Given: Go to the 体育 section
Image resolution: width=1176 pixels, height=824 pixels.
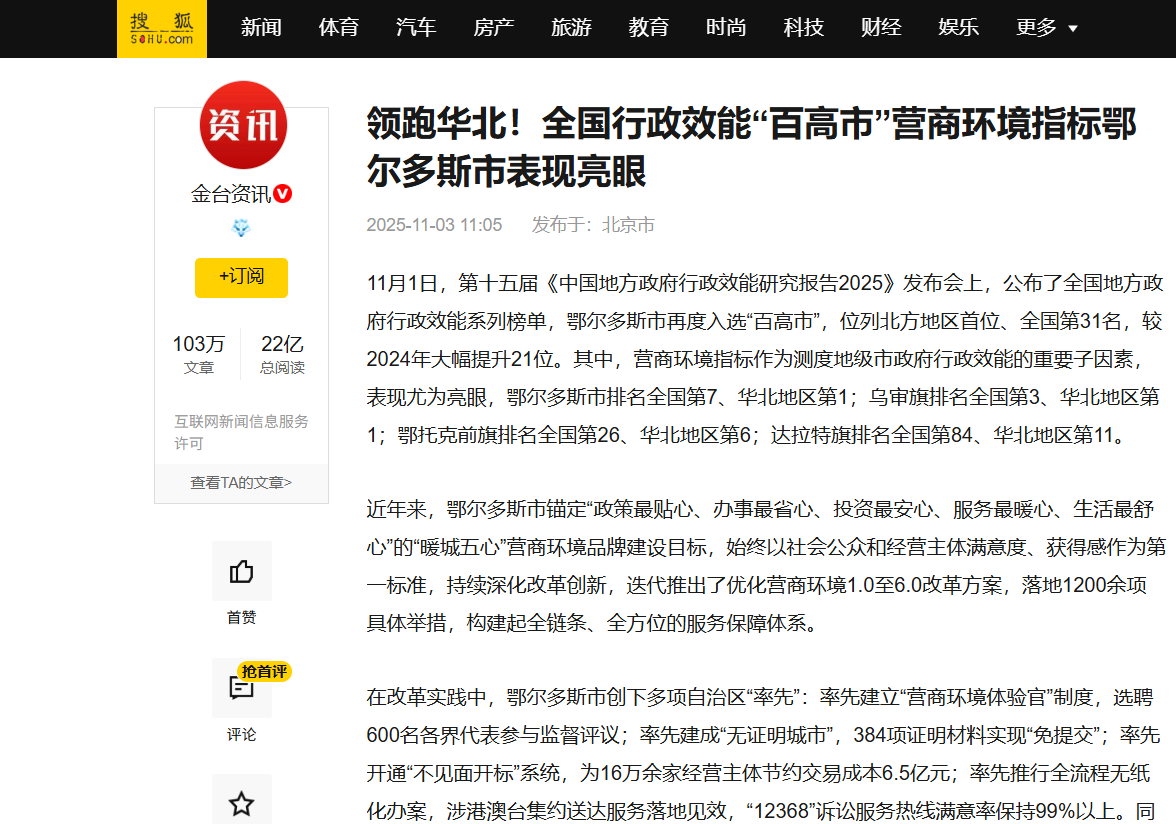Looking at the screenshot, I should point(339,28).
